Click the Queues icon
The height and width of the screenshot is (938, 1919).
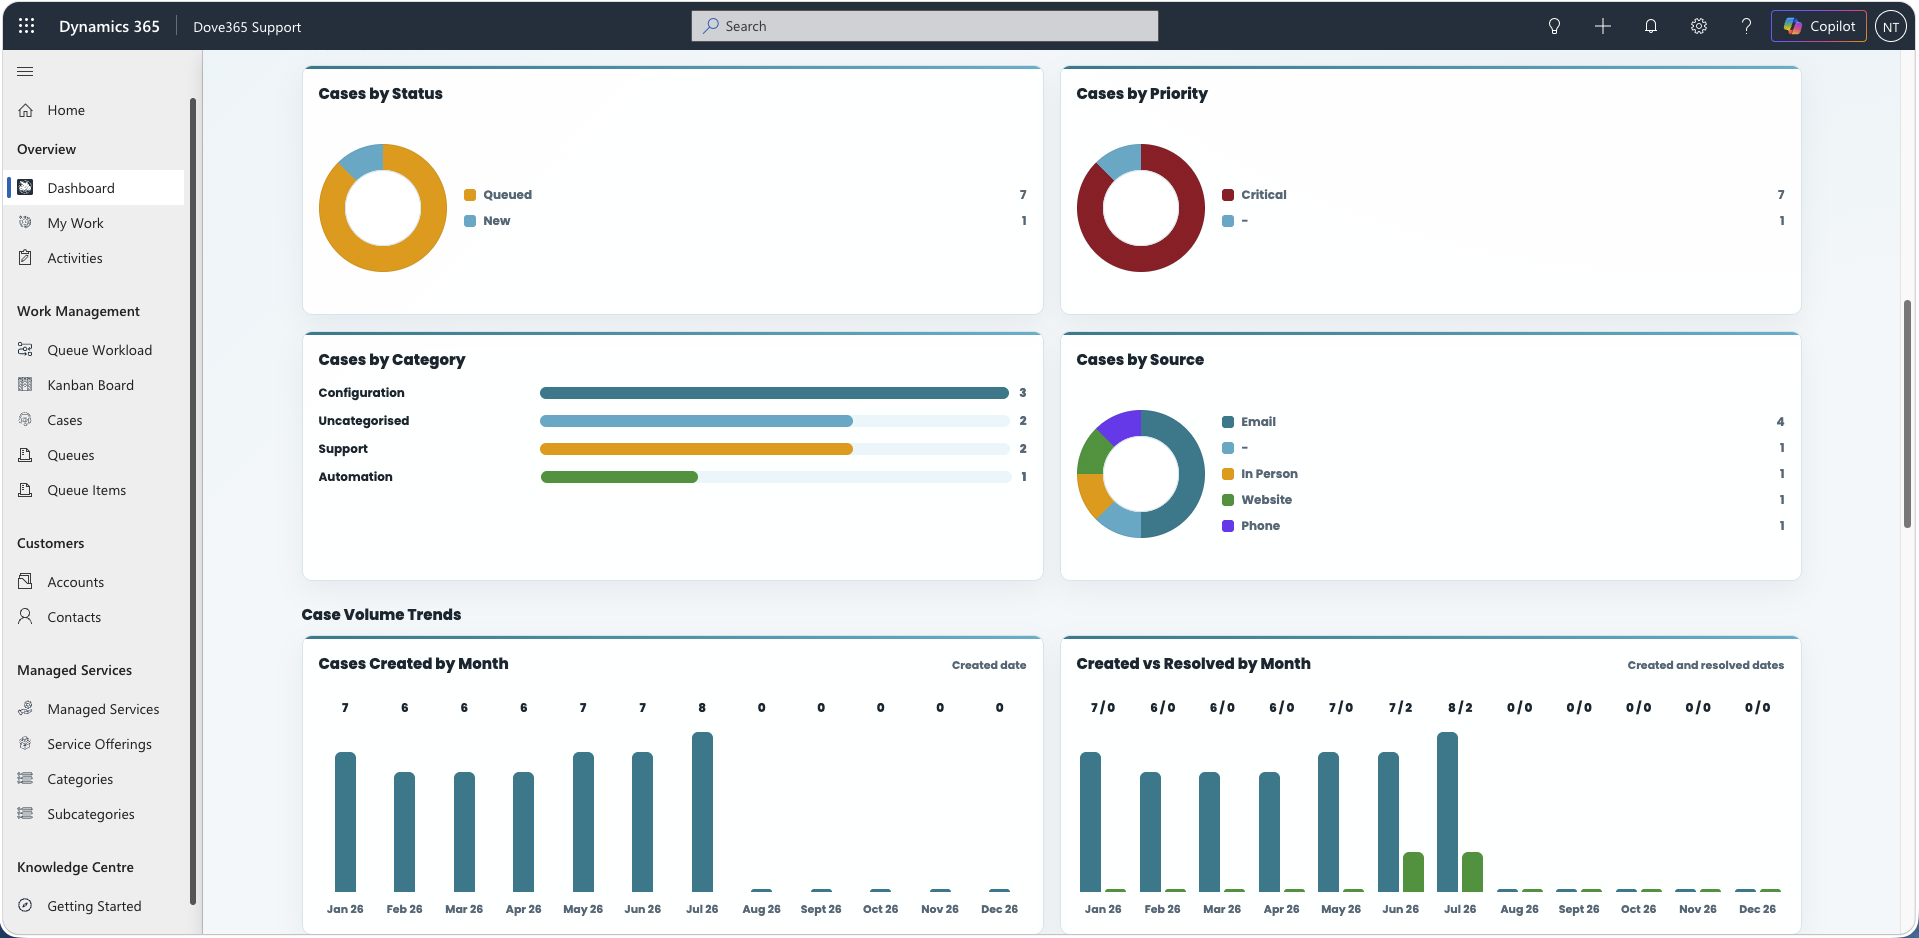coord(26,454)
